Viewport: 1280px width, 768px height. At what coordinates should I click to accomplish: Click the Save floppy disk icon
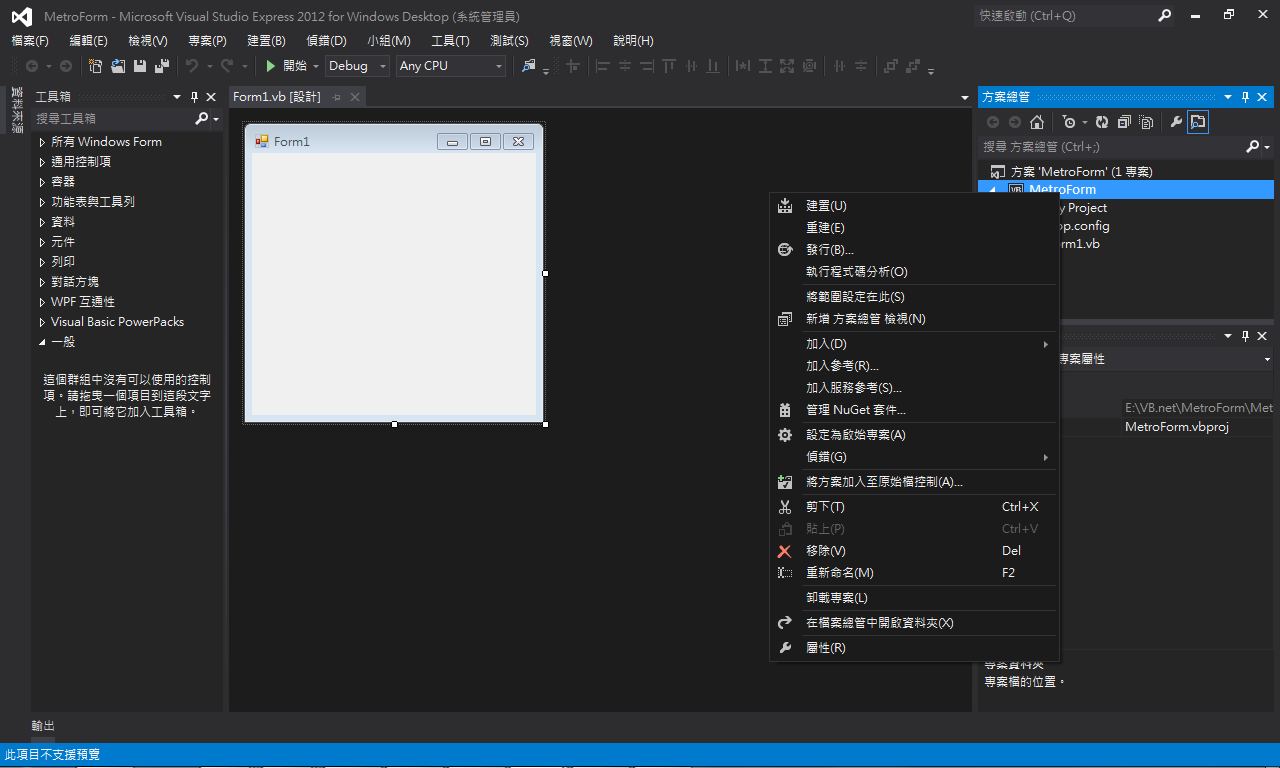pyautogui.click(x=140, y=66)
